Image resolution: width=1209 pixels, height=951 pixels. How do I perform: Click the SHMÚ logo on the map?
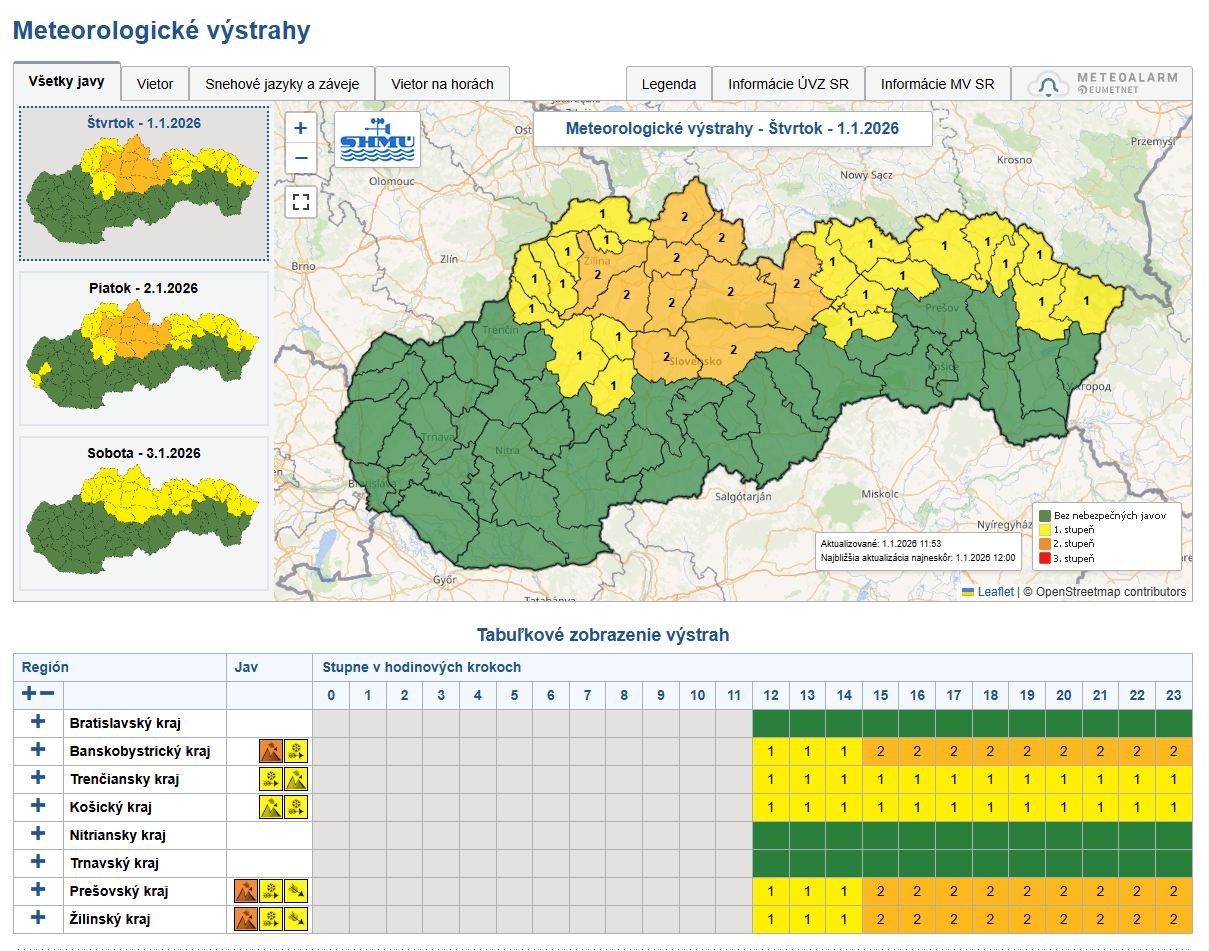click(377, 140)
